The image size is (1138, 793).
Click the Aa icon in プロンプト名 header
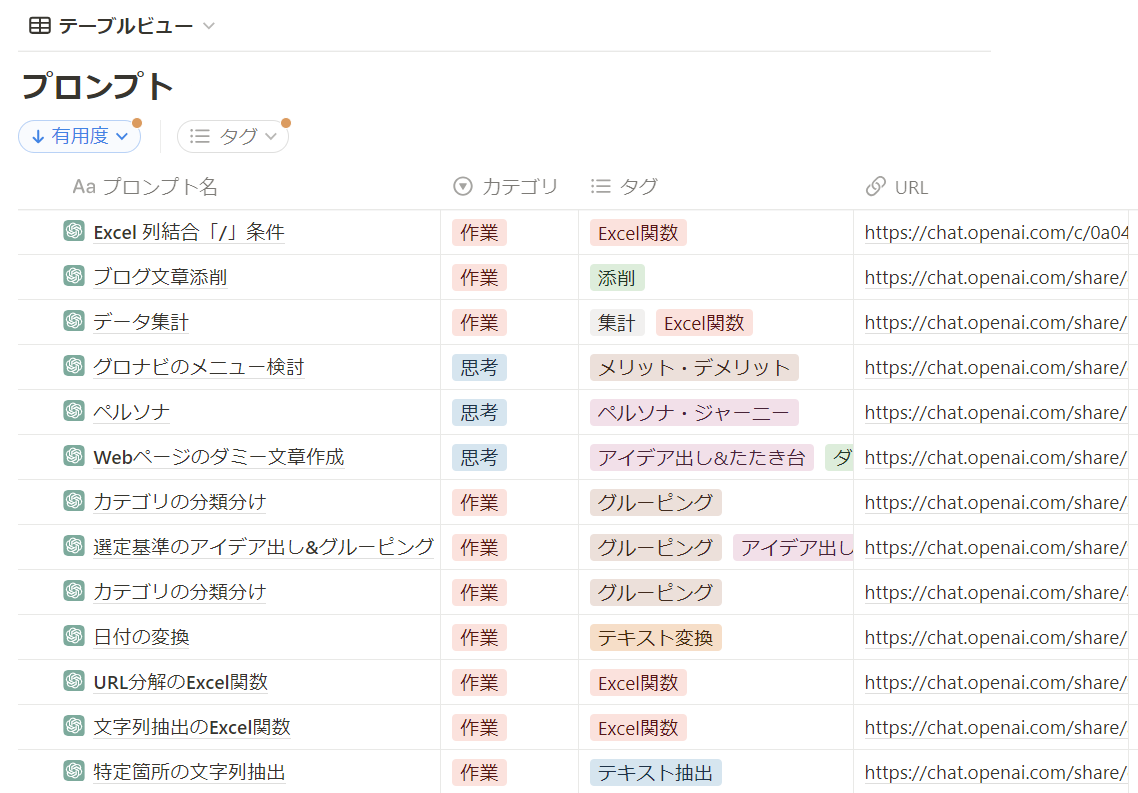coord(85,187)
